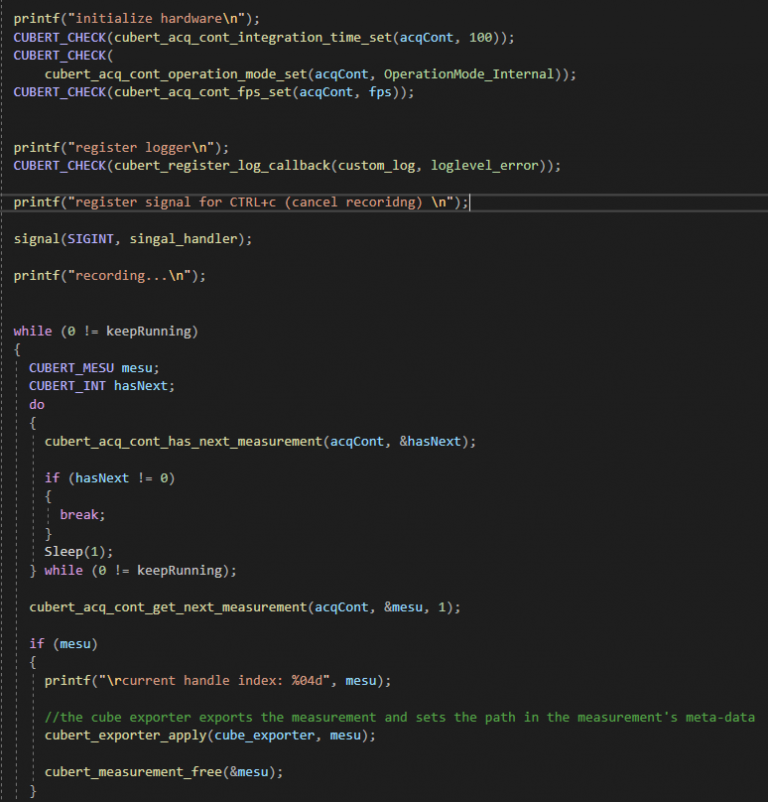Click the value 100 in integration time
Viewport: 768px width, 802px height.
click(x=481, y=37)
